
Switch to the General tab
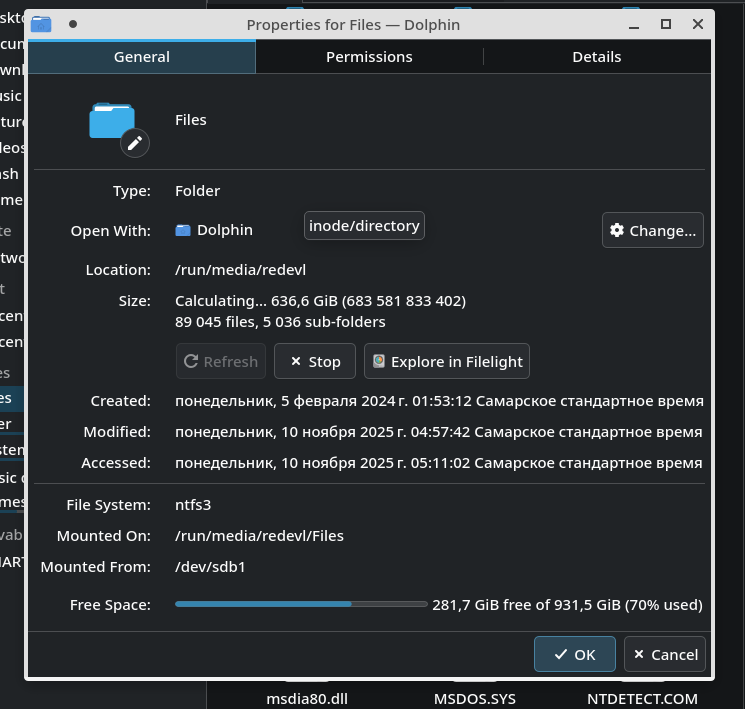tap(142, 57)
